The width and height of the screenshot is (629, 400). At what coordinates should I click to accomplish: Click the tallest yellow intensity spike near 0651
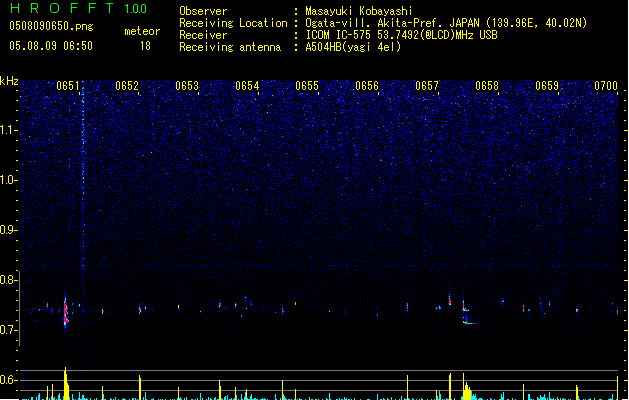click(x=66, y=383)
